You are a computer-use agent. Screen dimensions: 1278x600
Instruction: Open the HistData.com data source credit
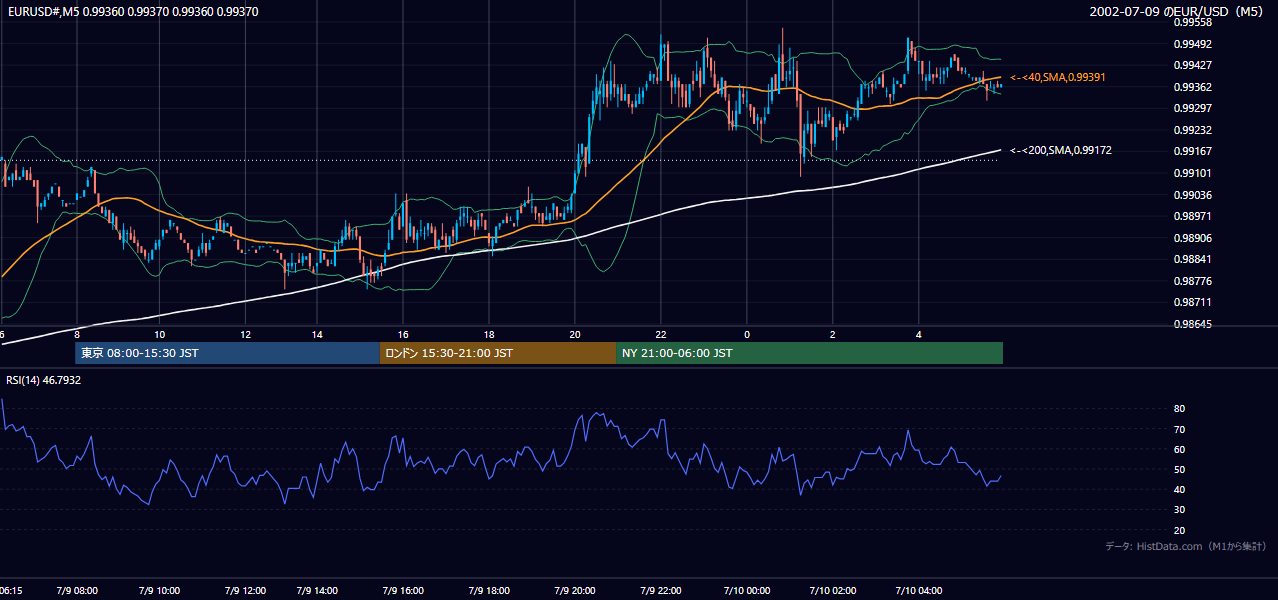(1185, 546)
